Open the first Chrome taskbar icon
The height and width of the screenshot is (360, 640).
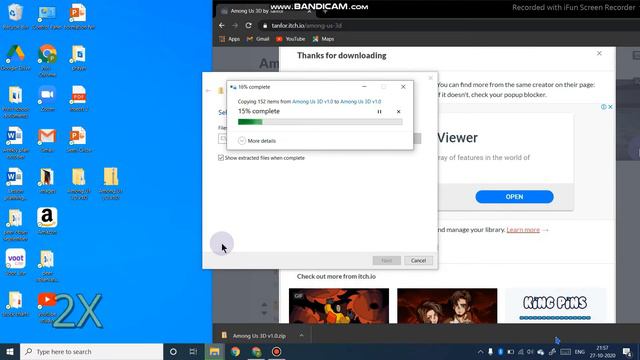coord(236,351)
